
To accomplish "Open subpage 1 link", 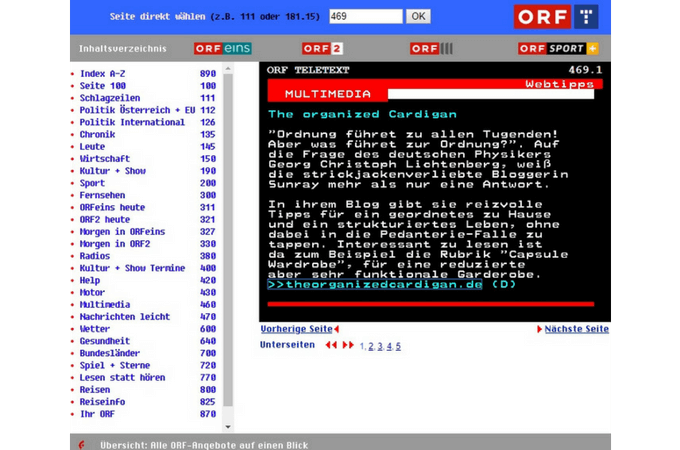I will pos(362,346).
